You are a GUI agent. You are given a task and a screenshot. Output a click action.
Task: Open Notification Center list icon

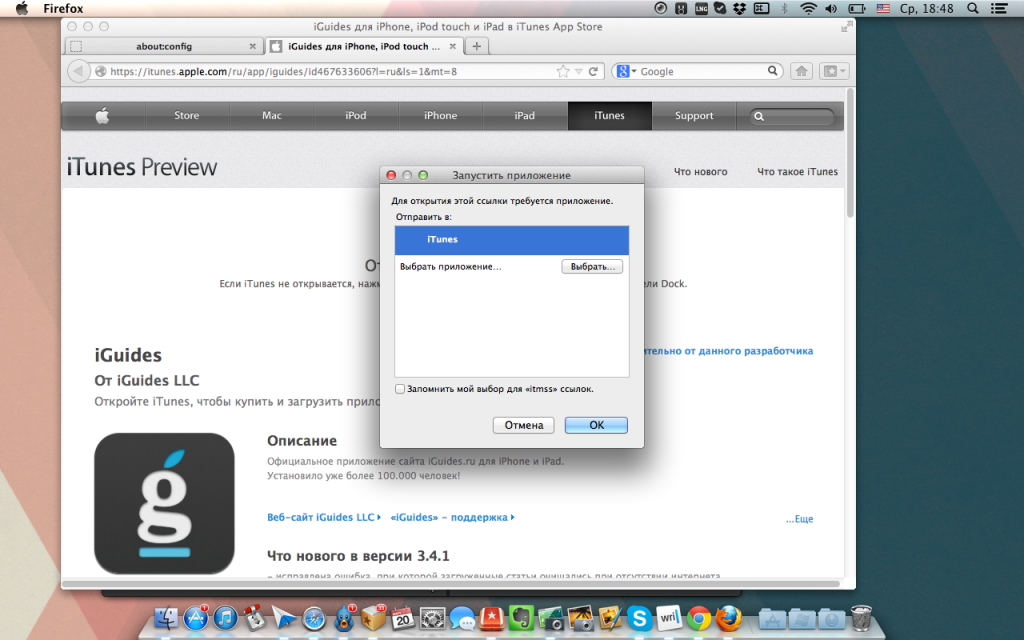point(998,8)
